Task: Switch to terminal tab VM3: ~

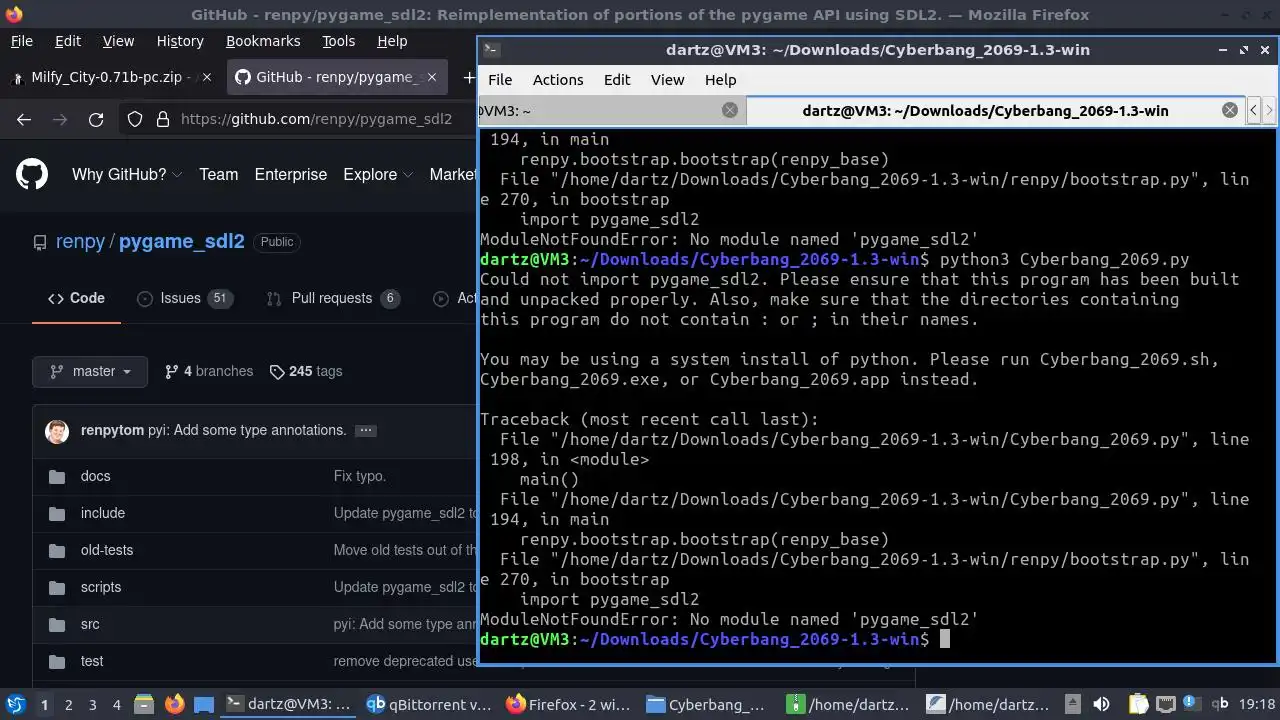Action: click(x=611, y=110)
